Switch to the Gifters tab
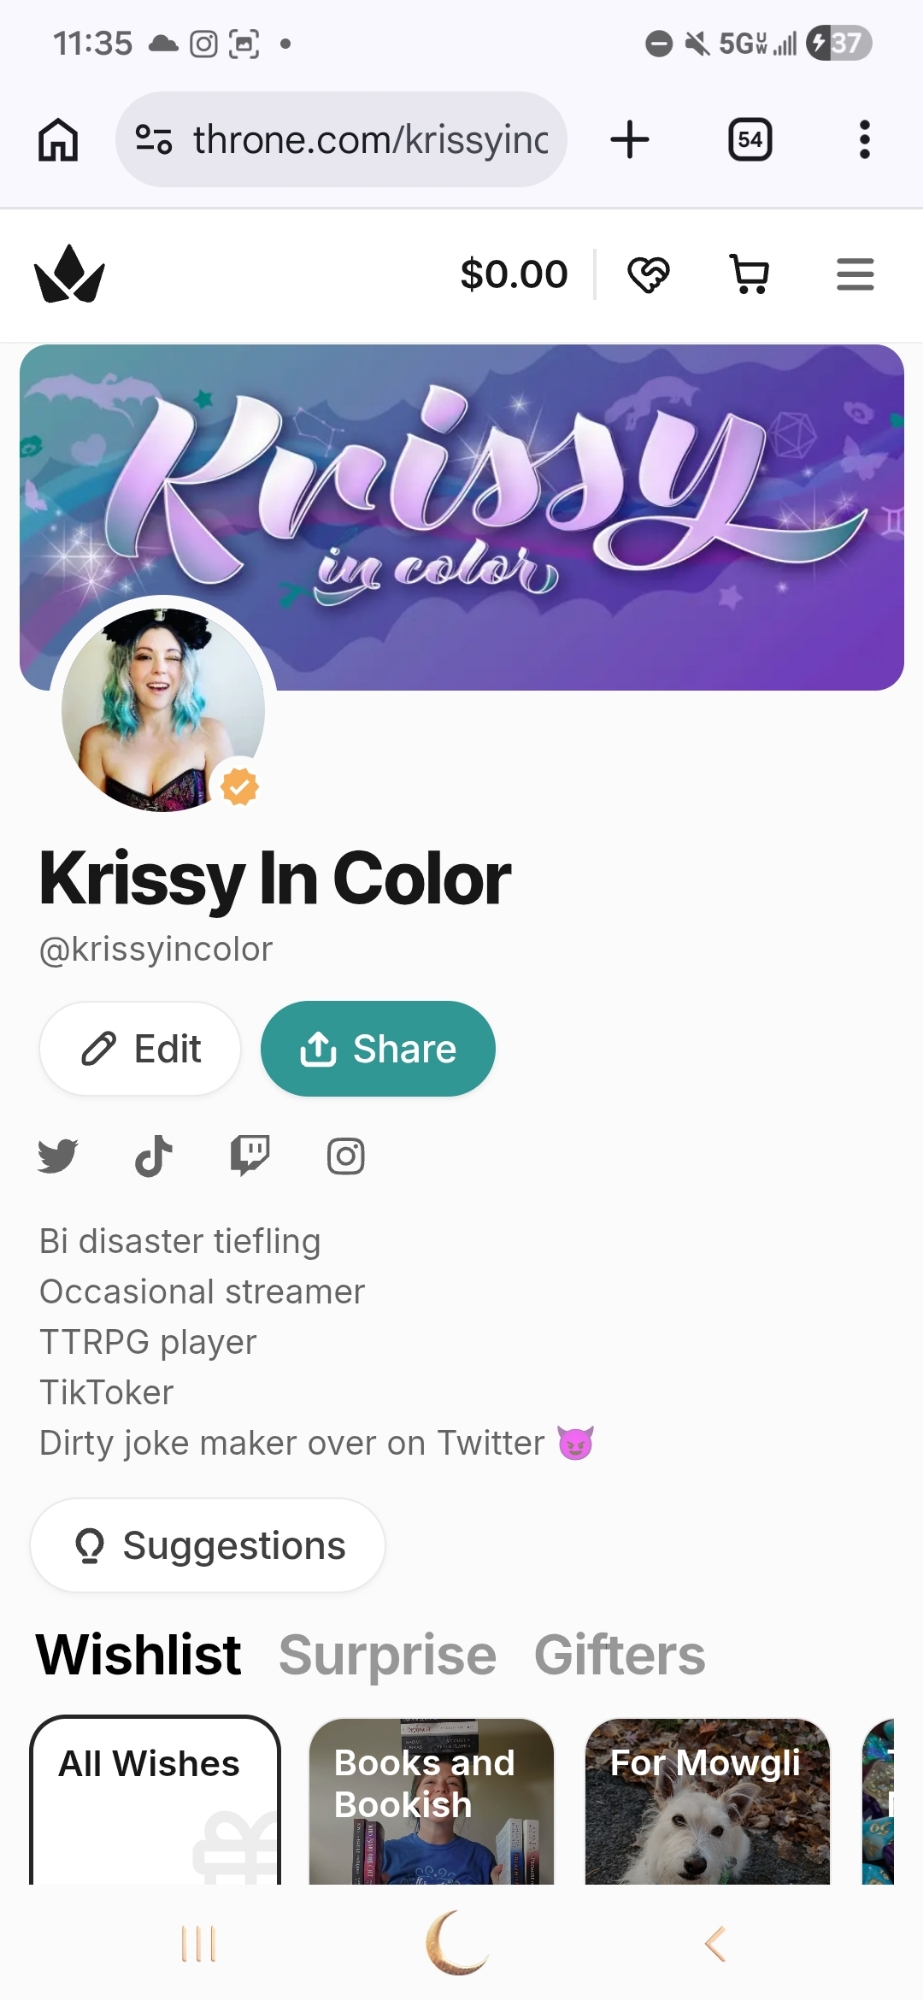Image resolution: width=923 pixels, height=2000 pixels. tap(620, 1655)
